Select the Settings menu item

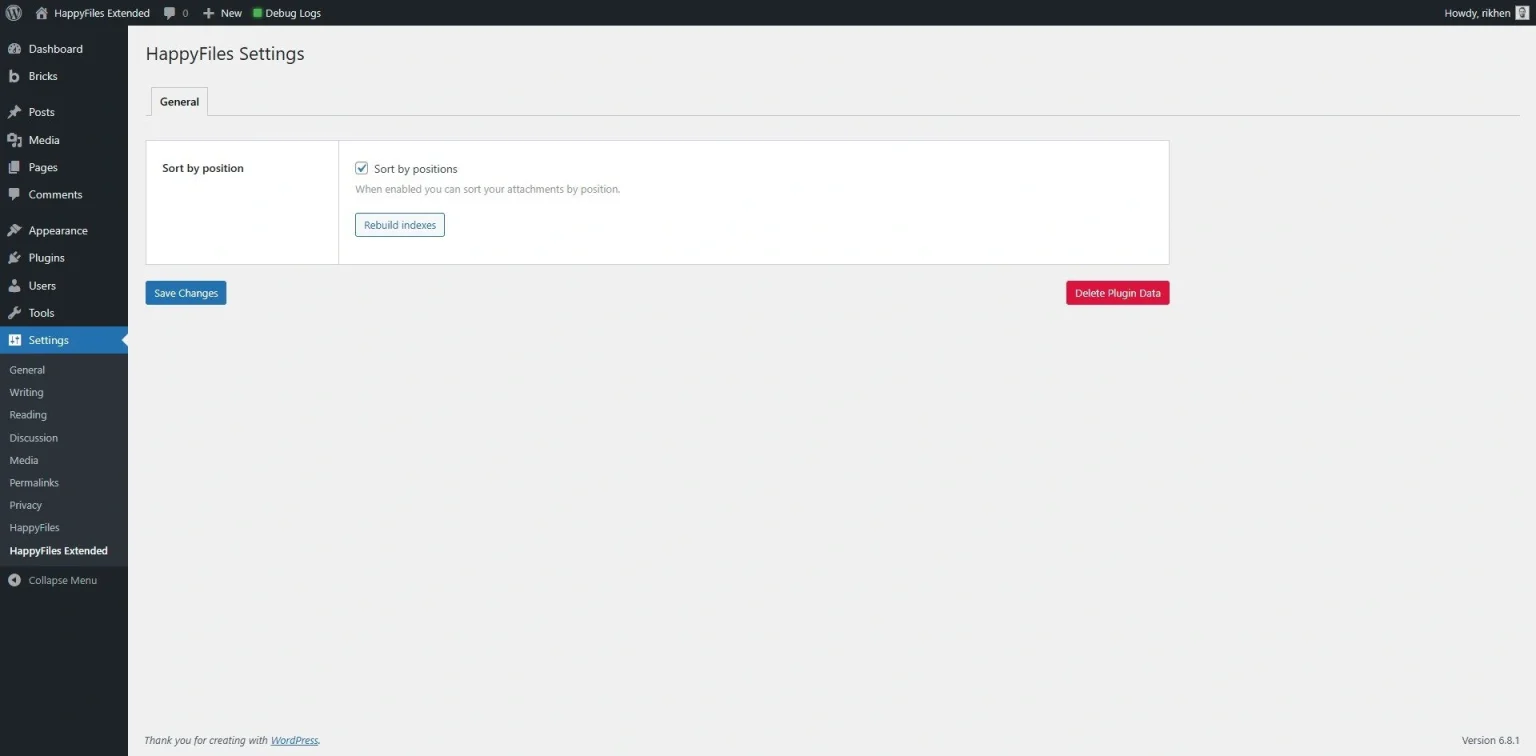coord(64,340)
